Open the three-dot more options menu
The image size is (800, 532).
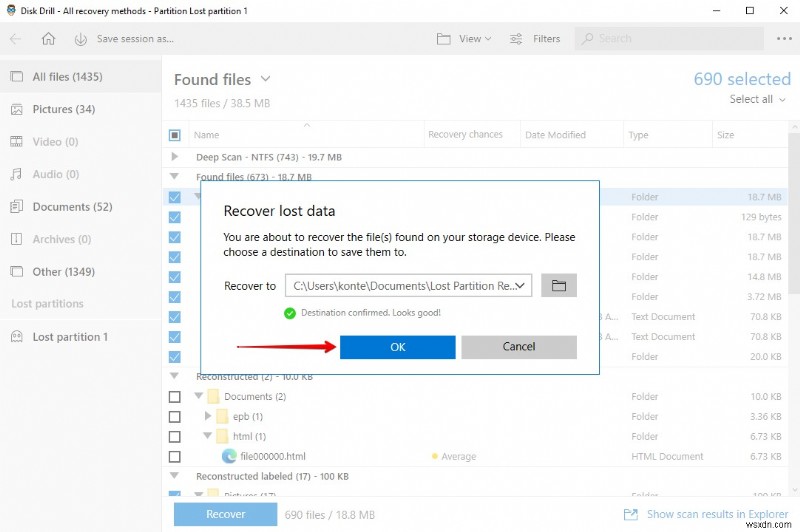(783, 39)
